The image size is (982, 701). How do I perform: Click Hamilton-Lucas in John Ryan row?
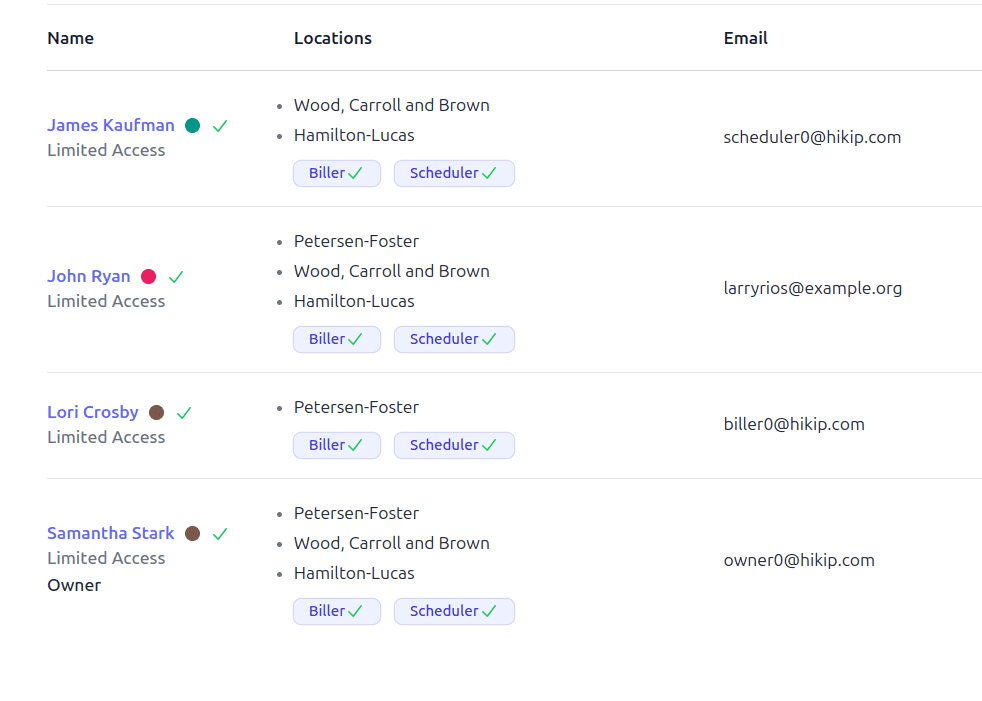pos(354,301)
